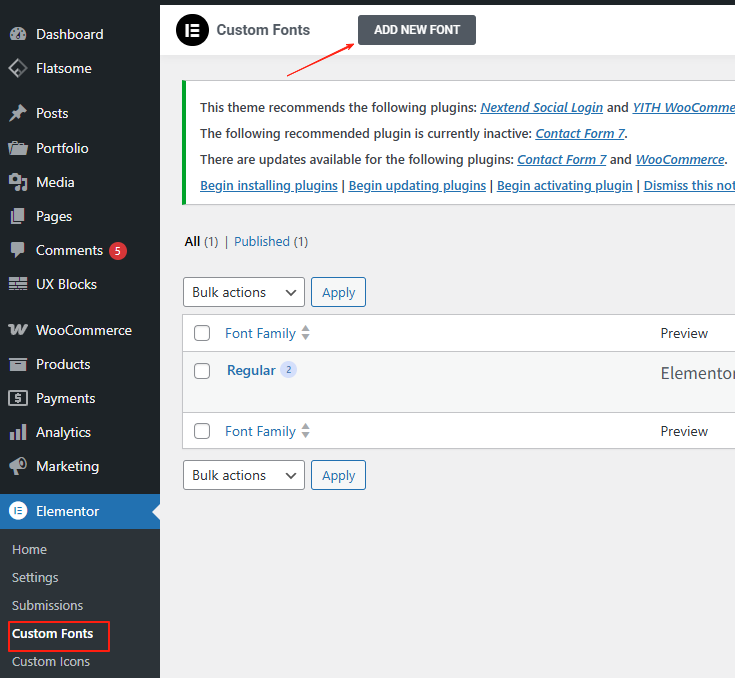This screenshot has height=678, width=735.
Task: Click the WooCommerce logo icon
Action: [x=18, y=330]
